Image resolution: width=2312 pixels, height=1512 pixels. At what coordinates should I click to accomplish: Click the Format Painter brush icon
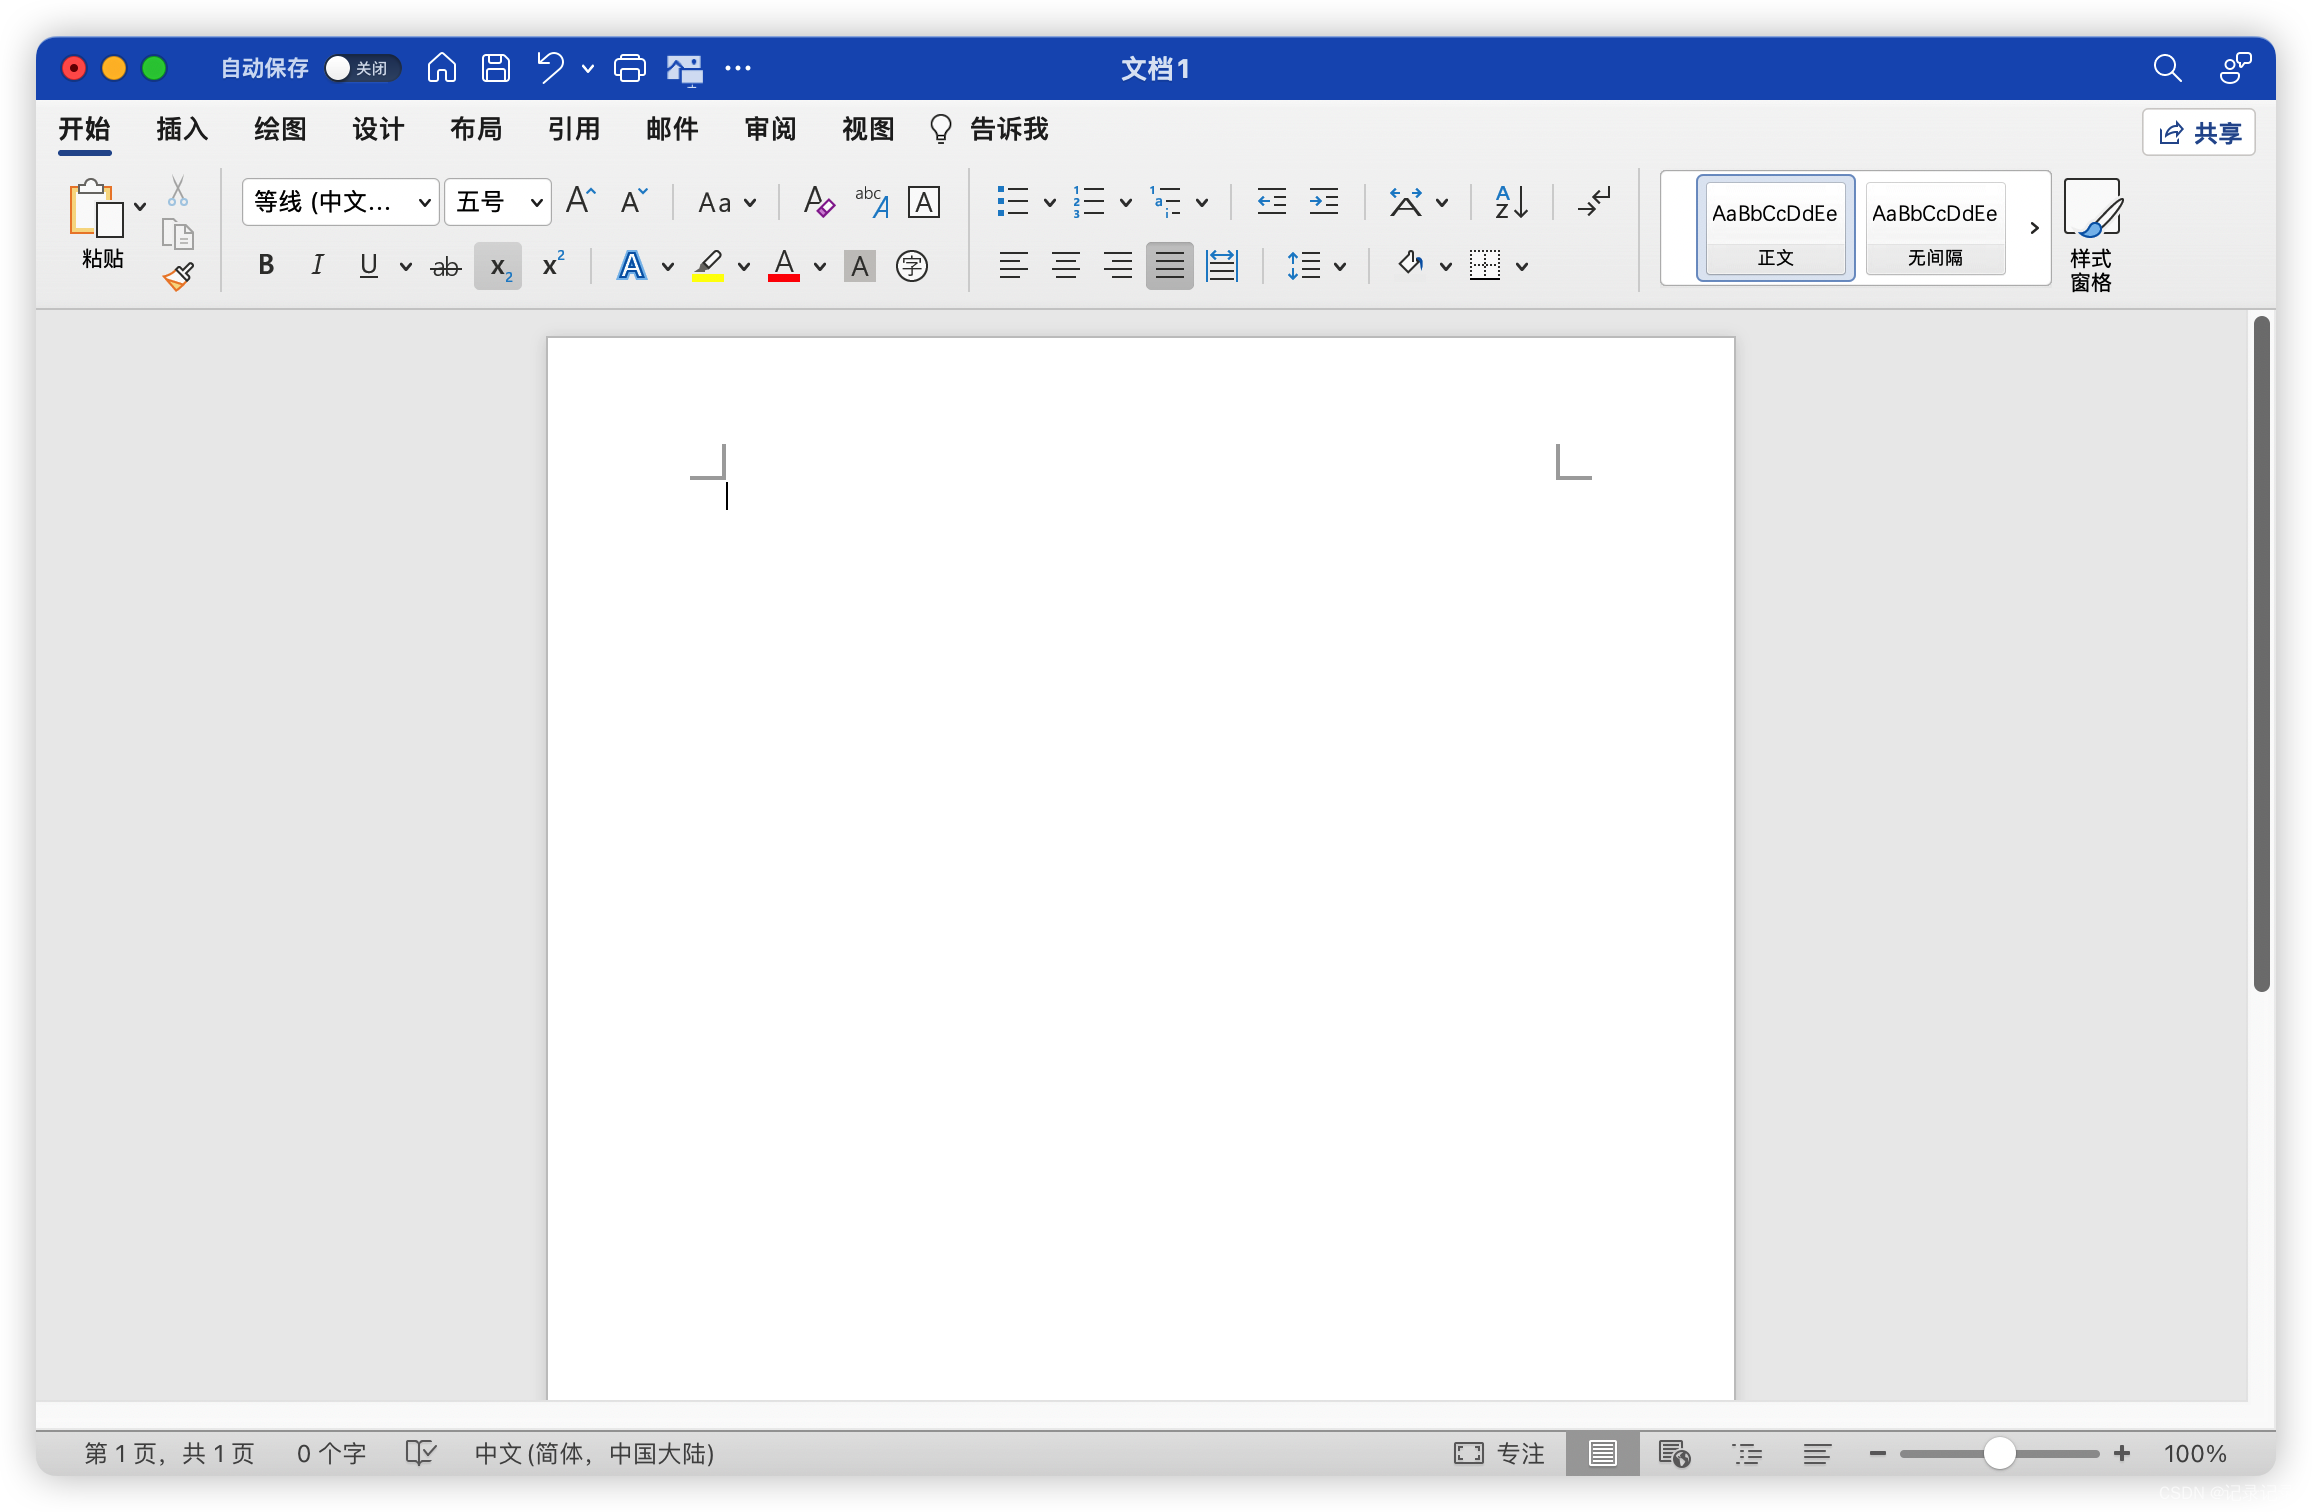tap(179, 276)
